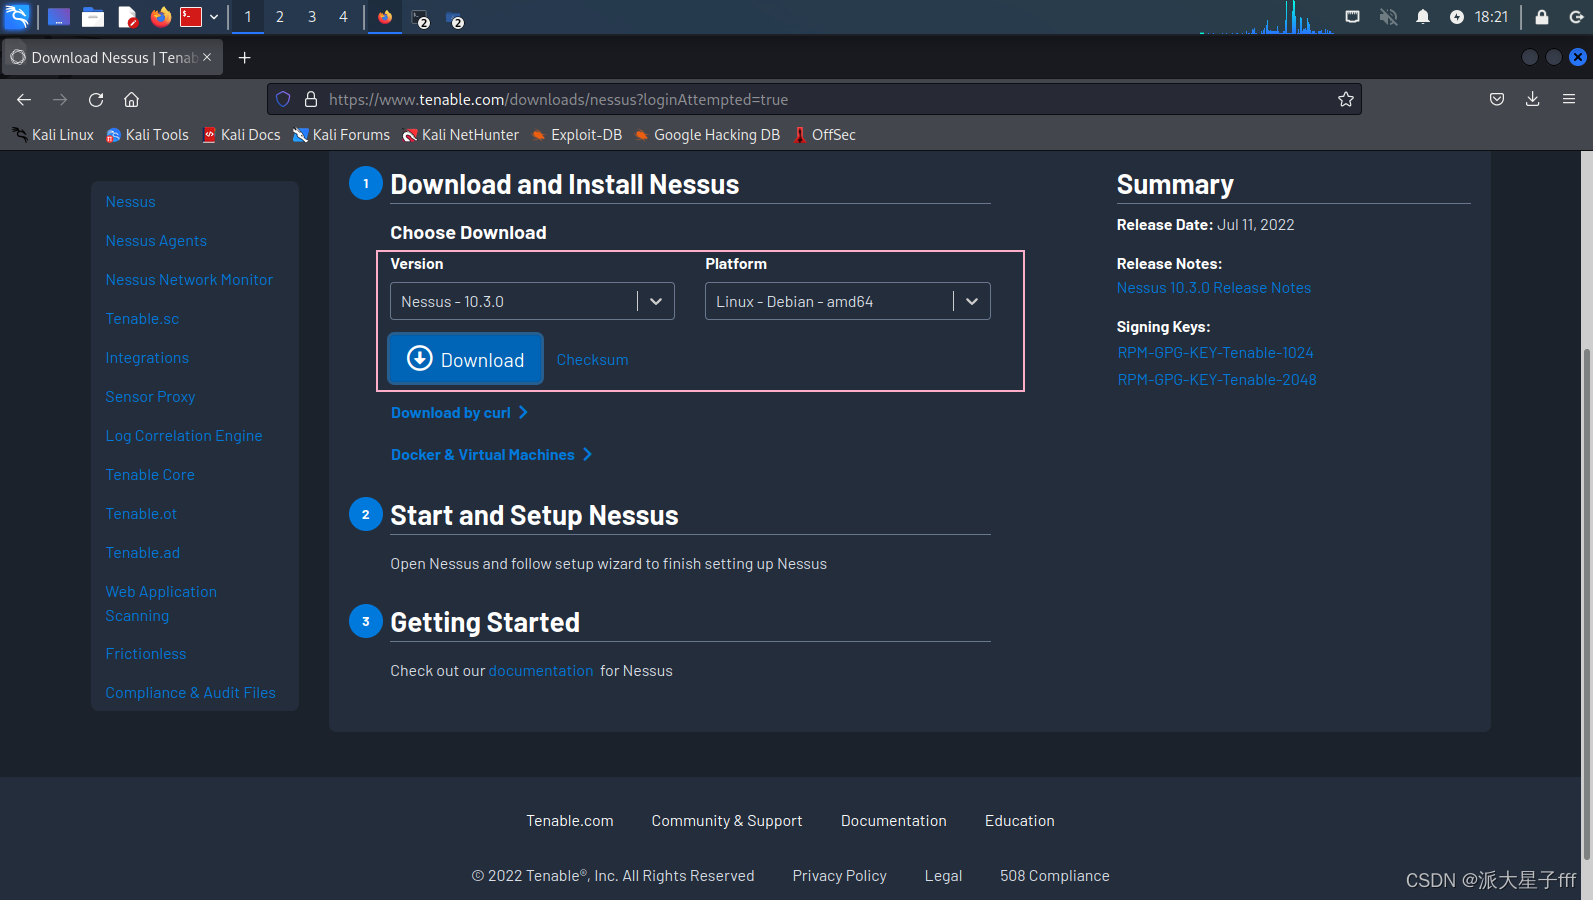
Task: Open Compliance & Audit Files in sidebar
Action: pos(190,693)
